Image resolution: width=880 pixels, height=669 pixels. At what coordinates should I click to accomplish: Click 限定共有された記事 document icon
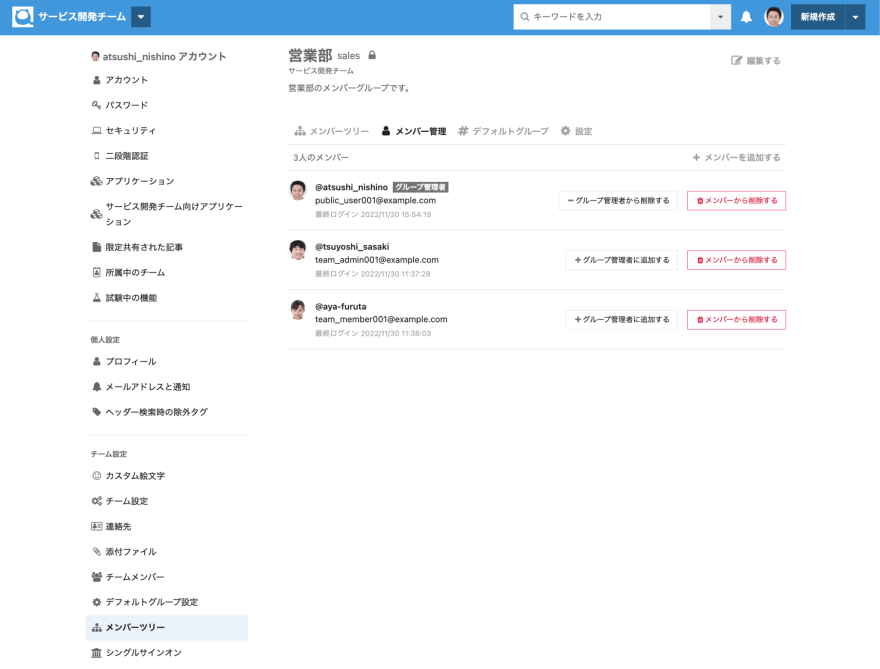point(97,248)
